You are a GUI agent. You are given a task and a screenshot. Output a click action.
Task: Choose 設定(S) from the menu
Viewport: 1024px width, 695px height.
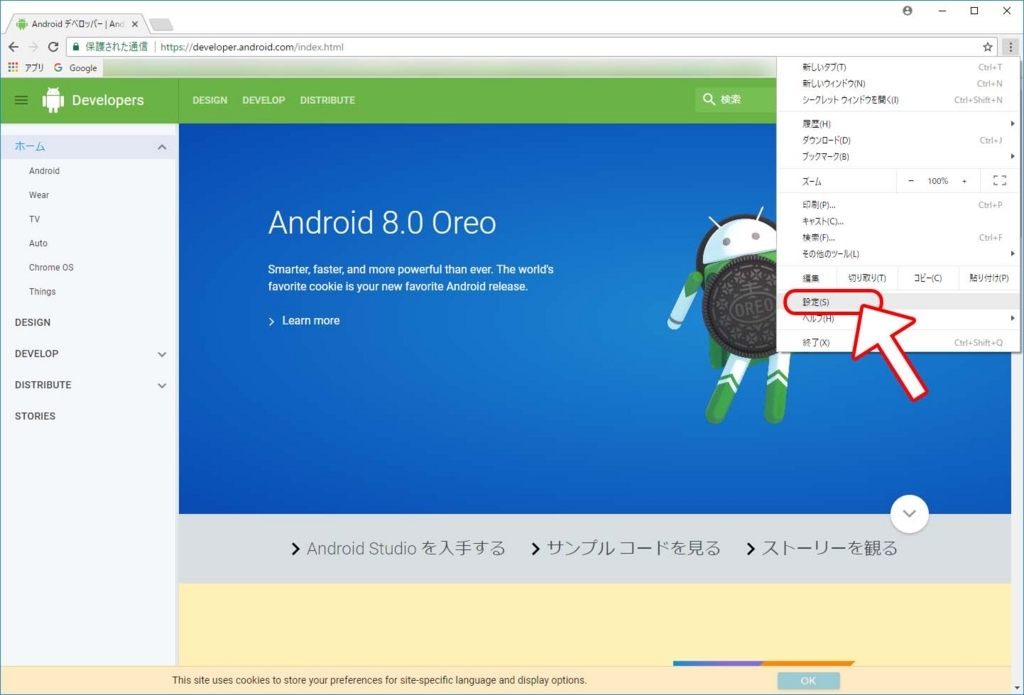tap(899, 302)
